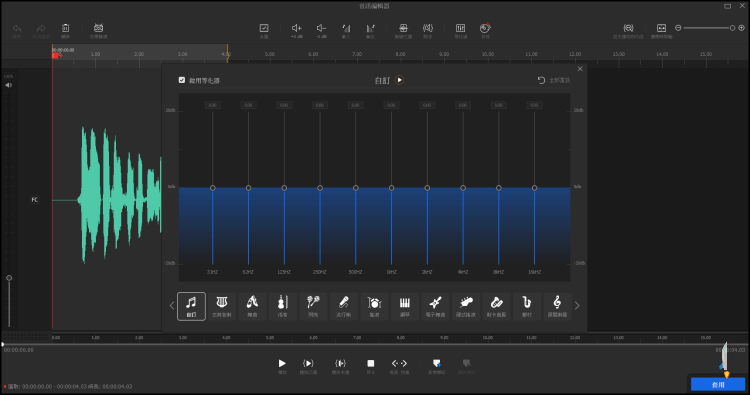Click the zoom out minus icon
The height and width of the screenshot is (395, 750).
[678, 28]
